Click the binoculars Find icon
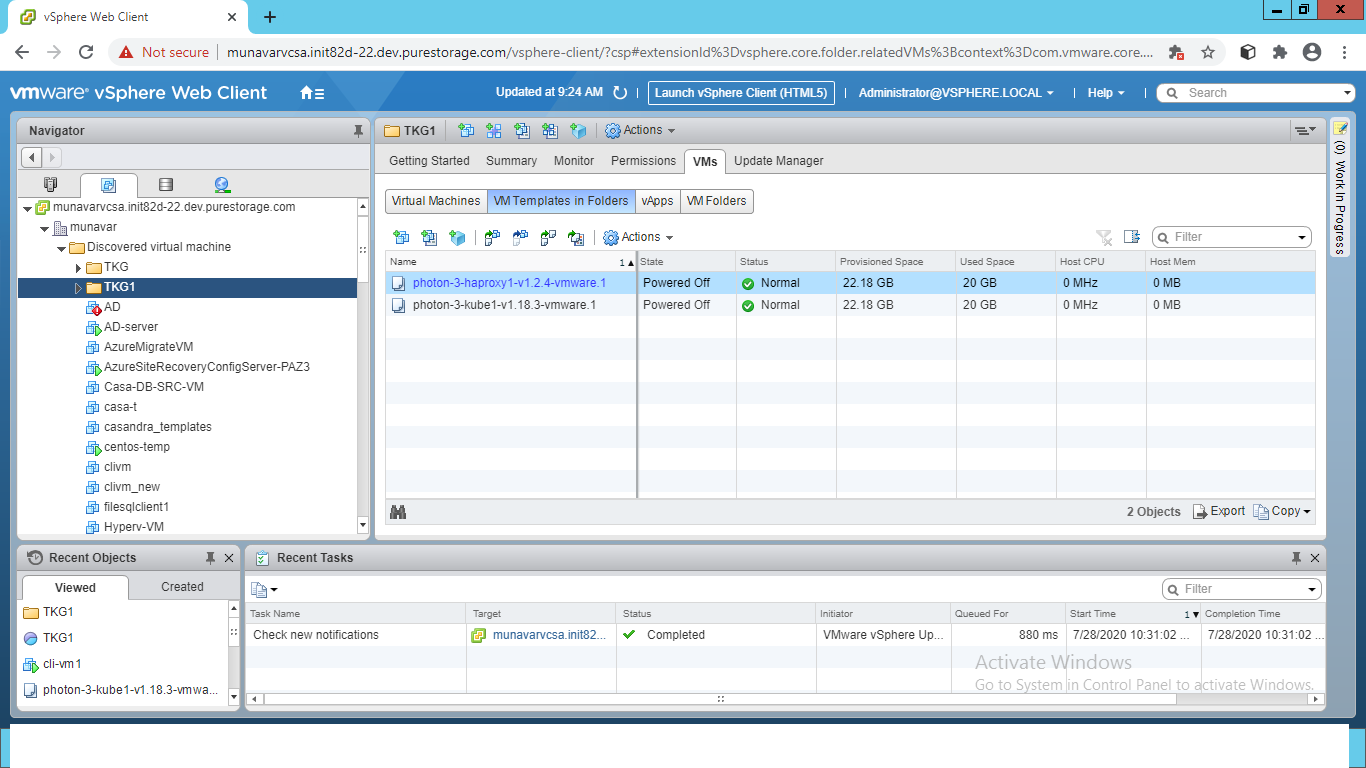 [x=398, y=511]
